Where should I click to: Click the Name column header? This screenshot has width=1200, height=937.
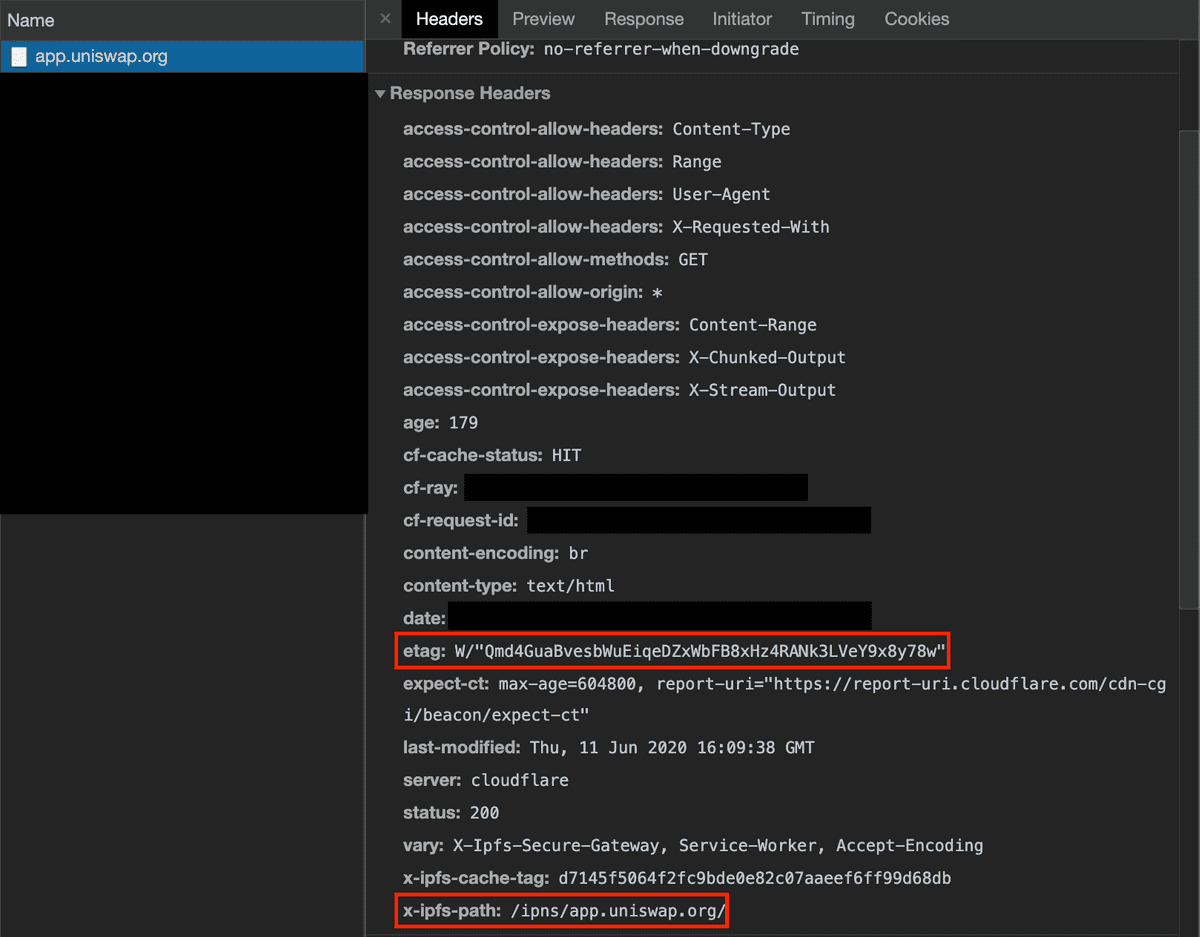[x=31, y=20]
